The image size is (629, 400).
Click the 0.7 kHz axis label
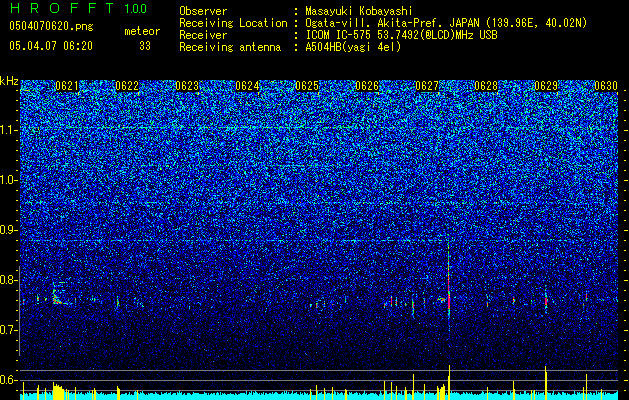coord(9,330)
